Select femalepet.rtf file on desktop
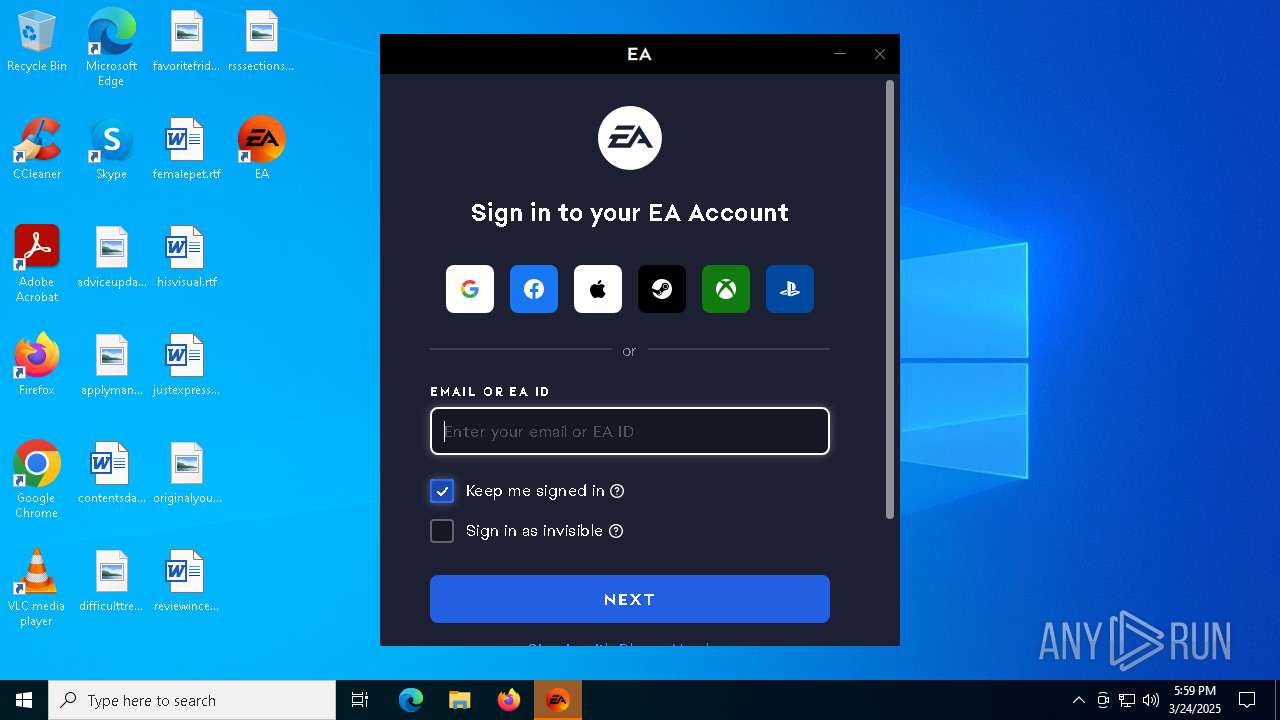This screenshot has height=720, width=1280. click(186, 150)
